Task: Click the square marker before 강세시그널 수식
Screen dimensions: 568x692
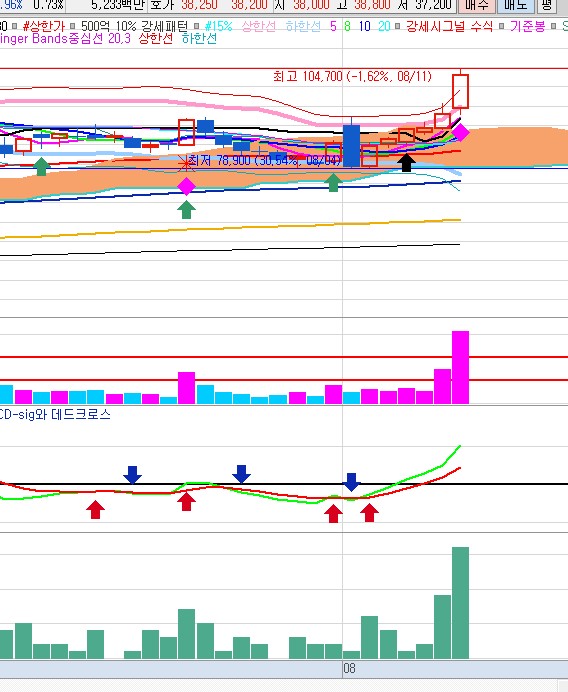Action: pyautogui.click(x=398, y=26)
